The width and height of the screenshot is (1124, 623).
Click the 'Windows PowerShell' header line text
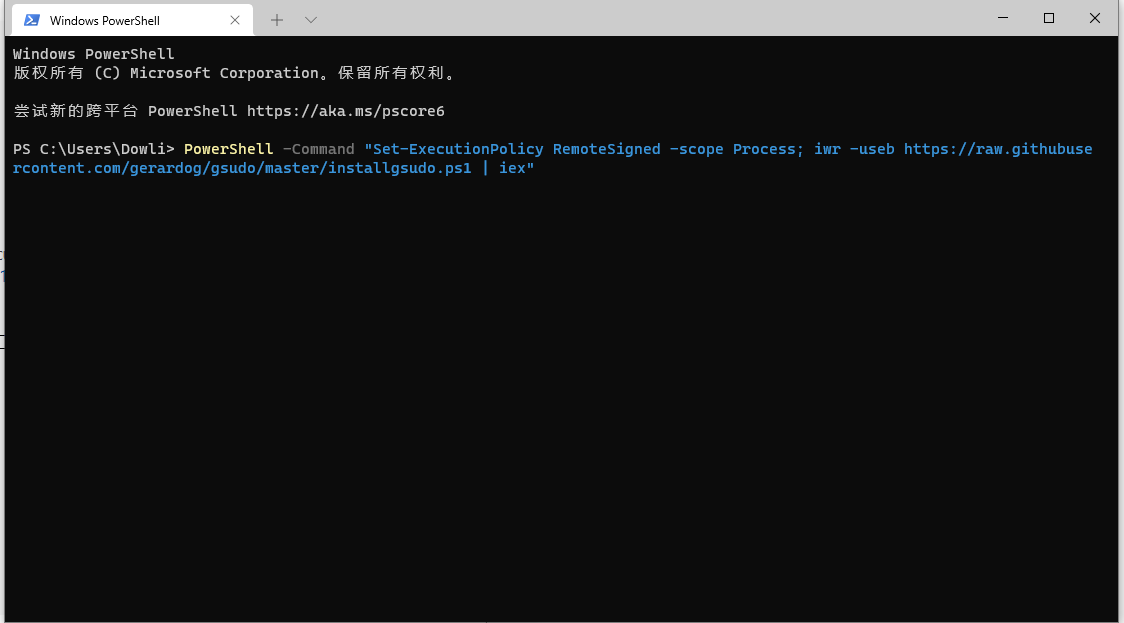(93, 54)
